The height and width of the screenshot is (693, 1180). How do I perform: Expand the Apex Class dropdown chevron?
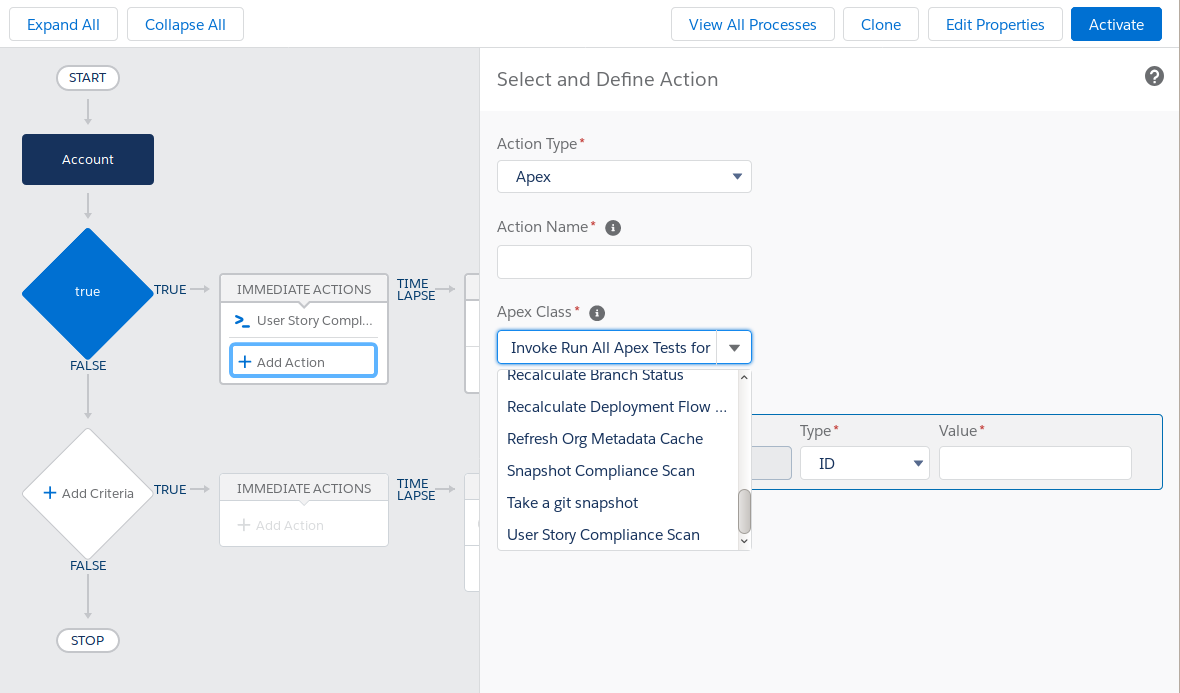pyautogui.click(x=735, y=347)
